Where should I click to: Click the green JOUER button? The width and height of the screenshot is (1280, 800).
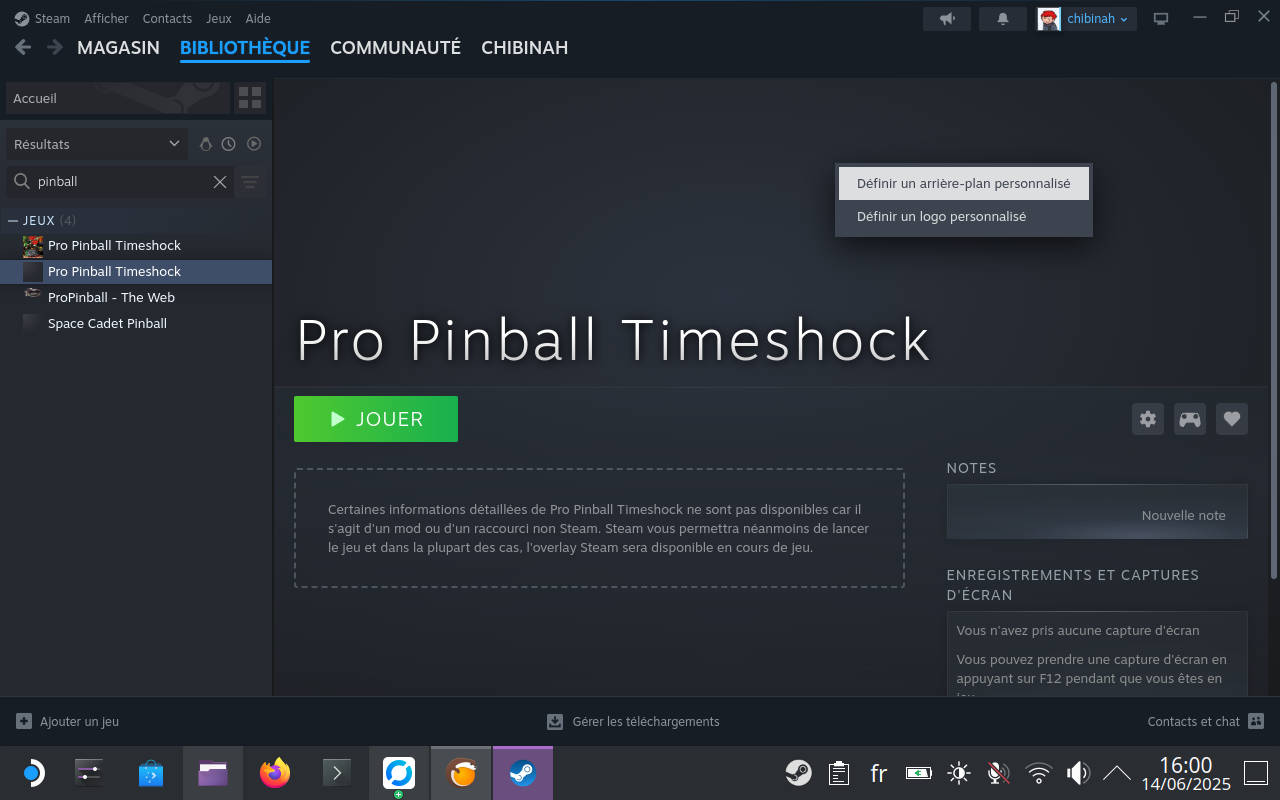point(376,419)
